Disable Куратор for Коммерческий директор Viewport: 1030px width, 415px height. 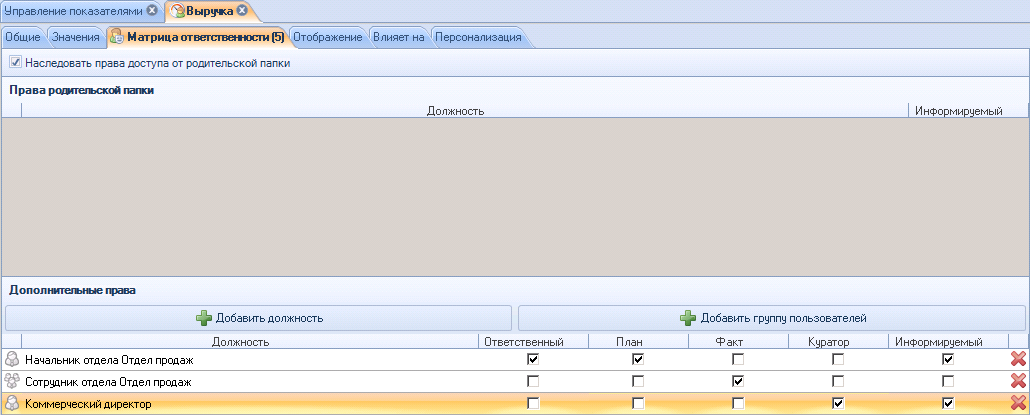coord(838,403)
